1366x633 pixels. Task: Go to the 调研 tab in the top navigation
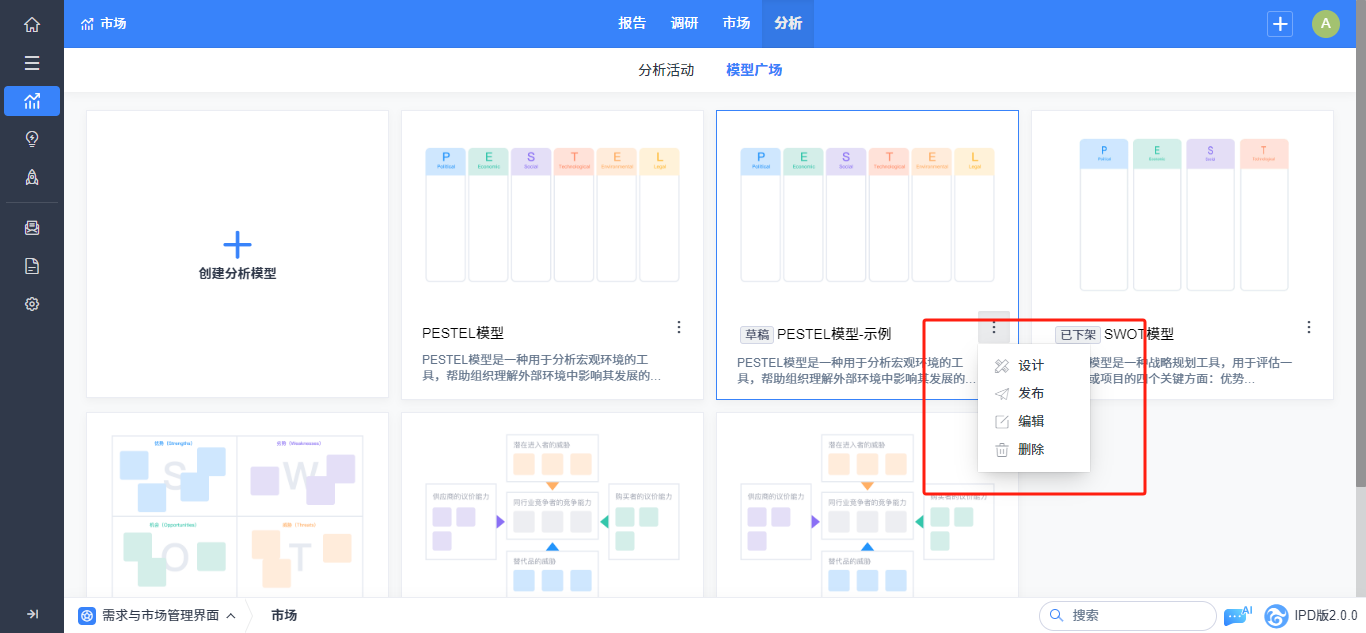pyautogui.click(x=685, y=24)
